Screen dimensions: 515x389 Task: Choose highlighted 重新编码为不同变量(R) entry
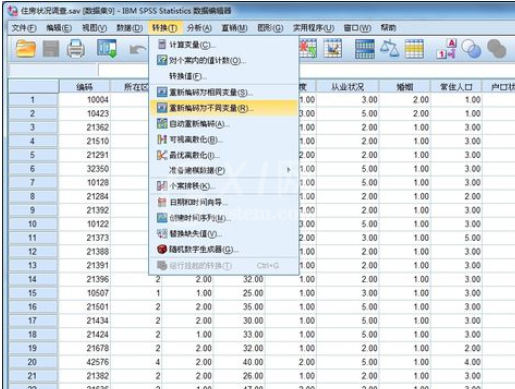223,108
